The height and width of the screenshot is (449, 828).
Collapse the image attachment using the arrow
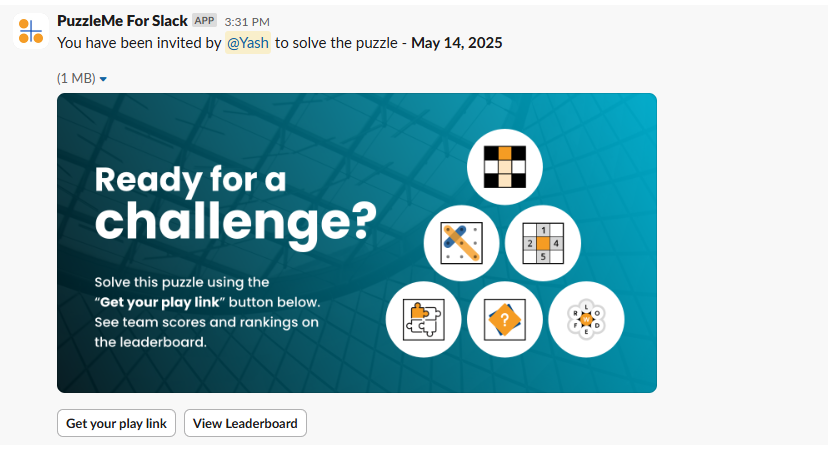(104, 79)
